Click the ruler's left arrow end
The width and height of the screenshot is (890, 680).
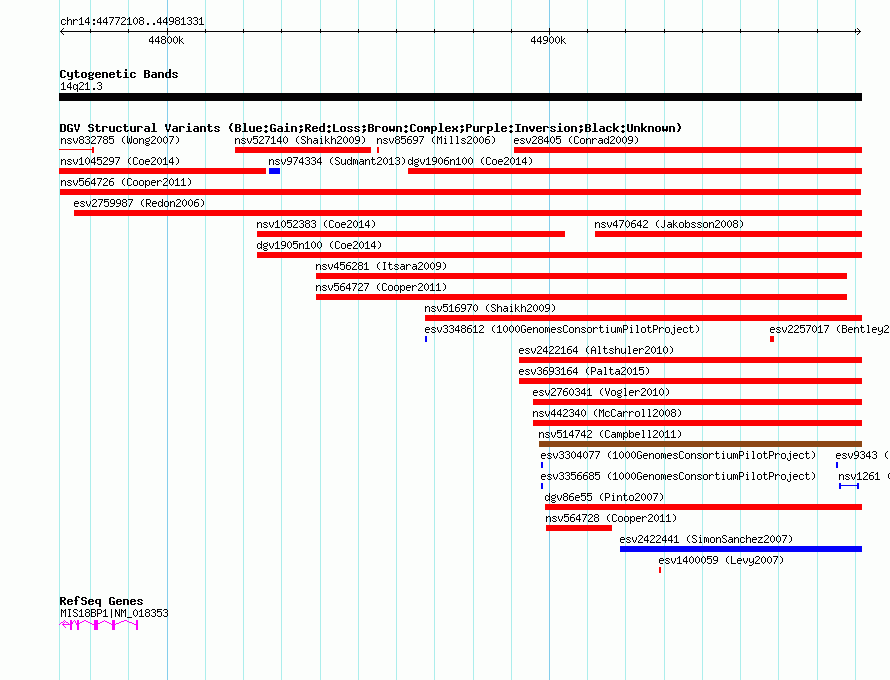click(x=62, y=32)
